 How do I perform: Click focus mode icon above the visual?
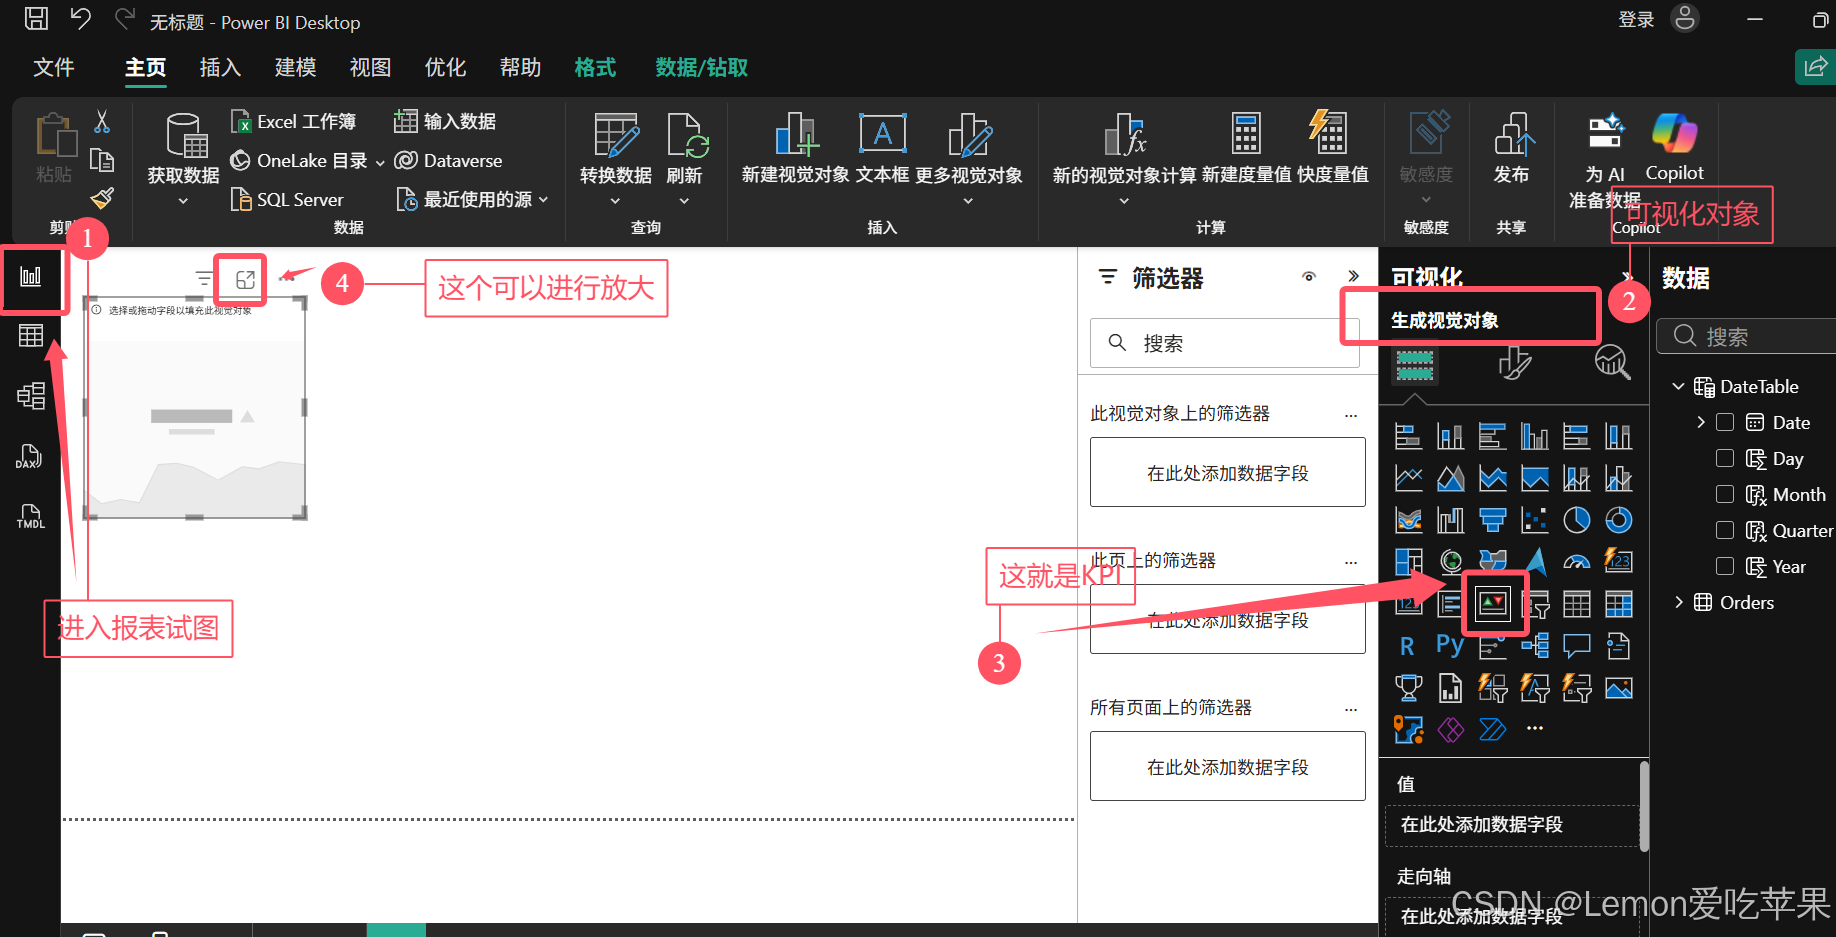click(x=245, y=280)
